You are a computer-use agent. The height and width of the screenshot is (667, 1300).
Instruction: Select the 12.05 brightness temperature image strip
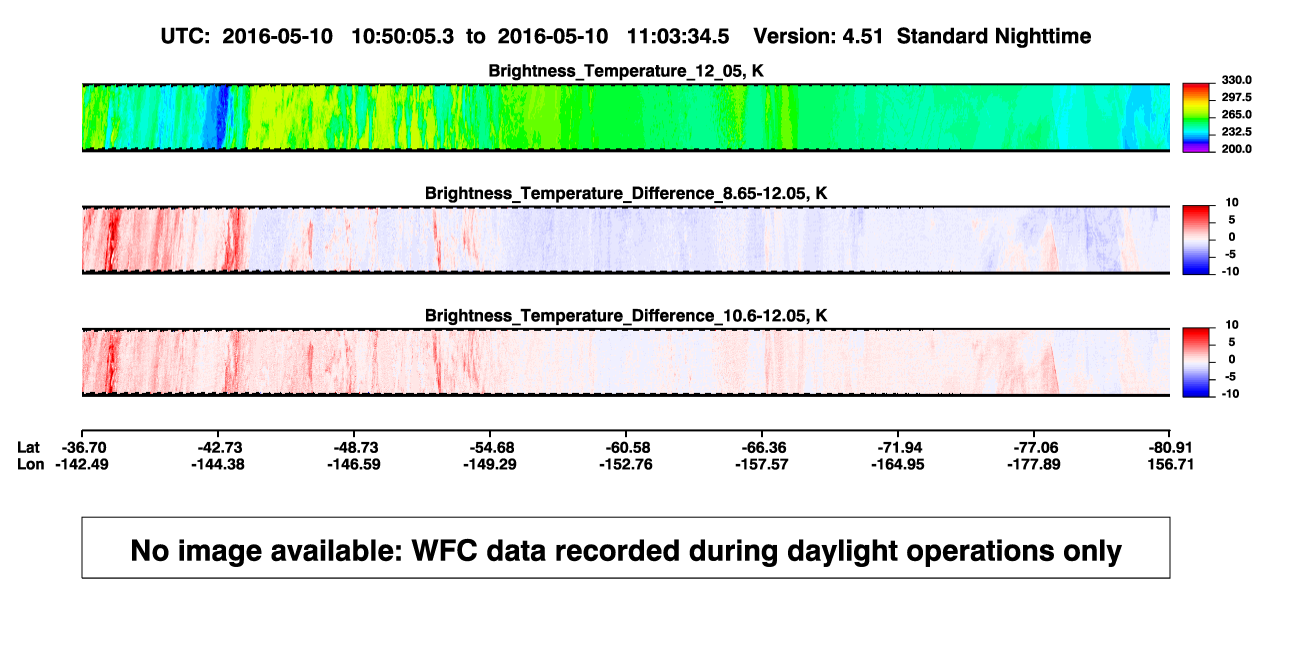(626, 118)
